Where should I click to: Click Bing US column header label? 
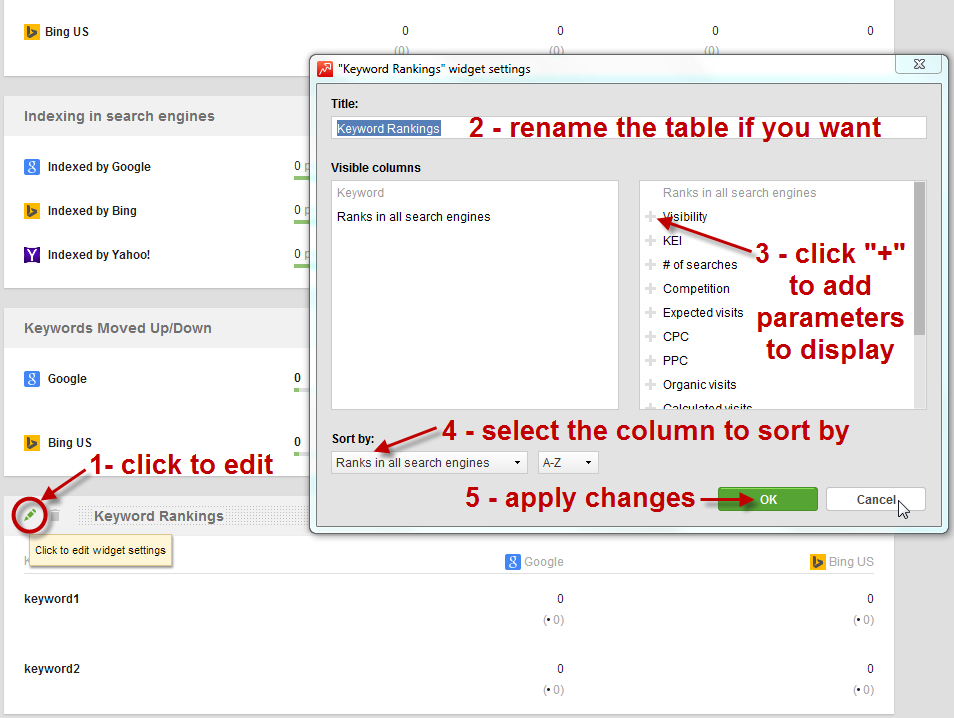click(x=851, y=562)
